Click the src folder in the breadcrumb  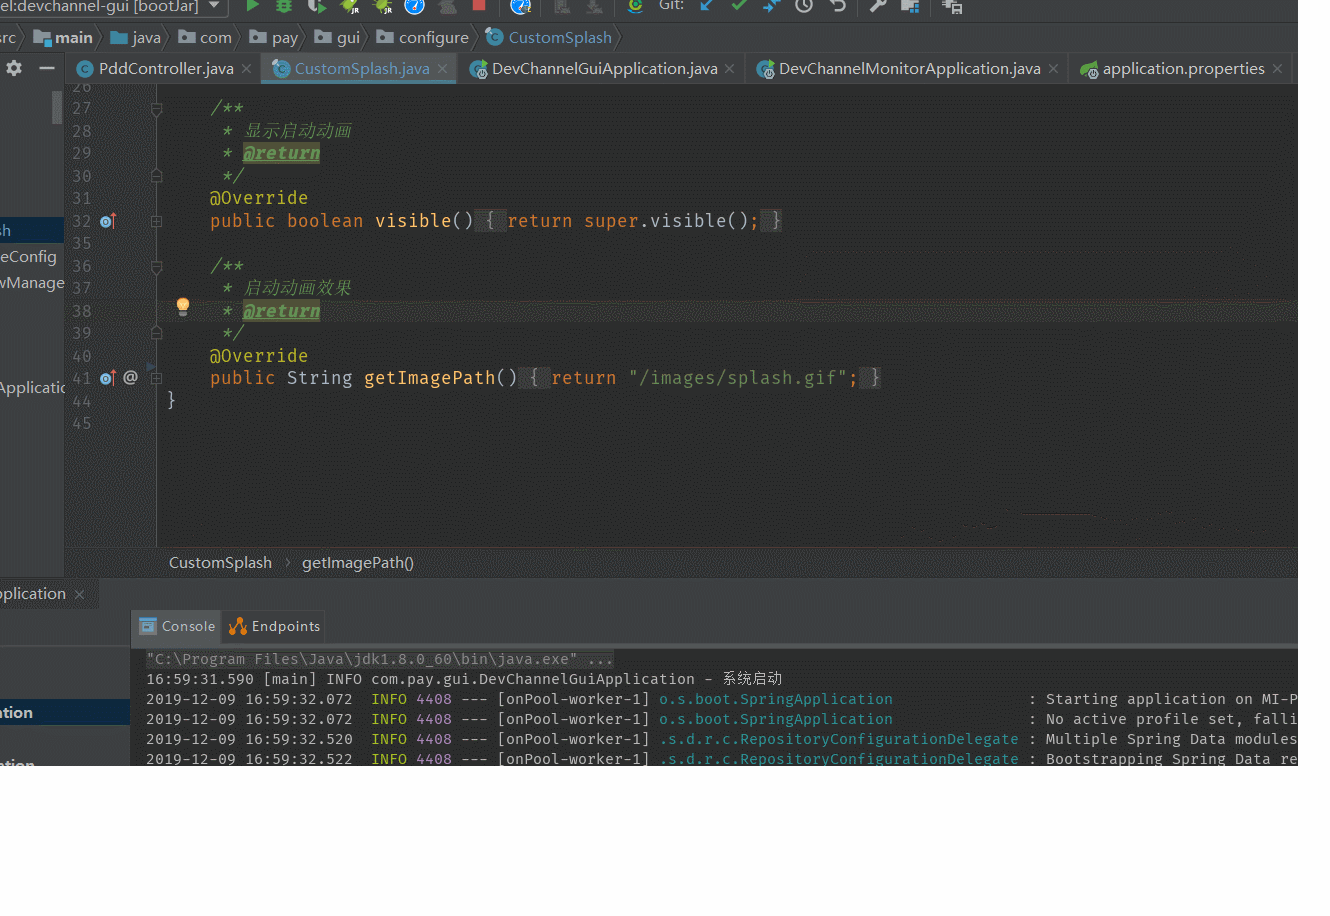tap(8, 38)
